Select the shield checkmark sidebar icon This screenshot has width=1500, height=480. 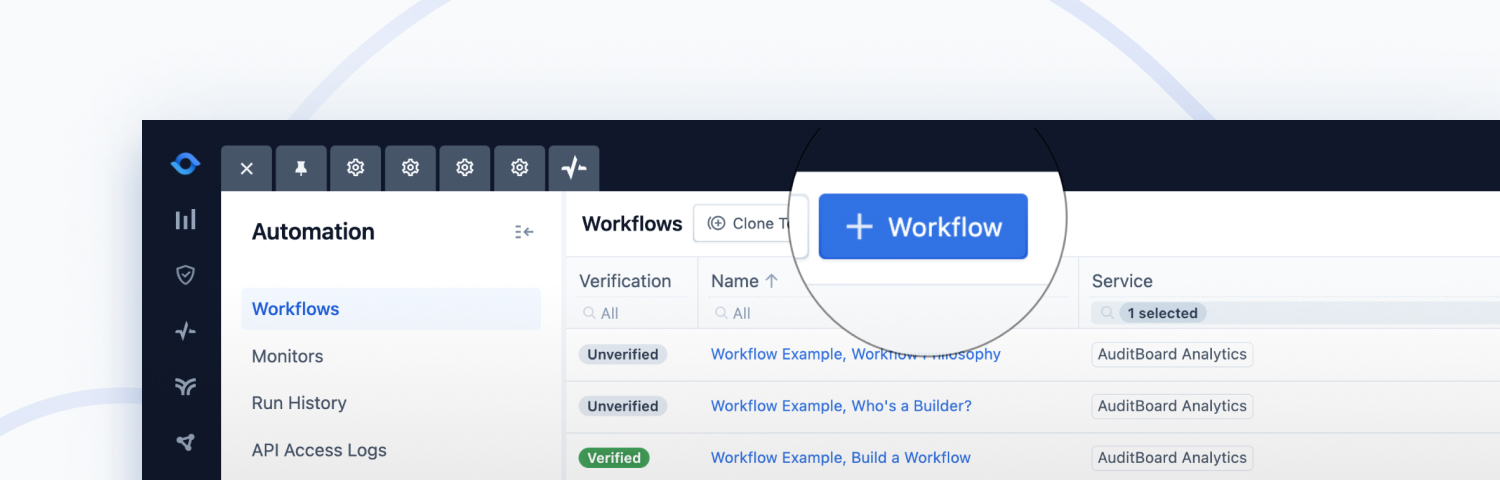(x=185, y=275)
